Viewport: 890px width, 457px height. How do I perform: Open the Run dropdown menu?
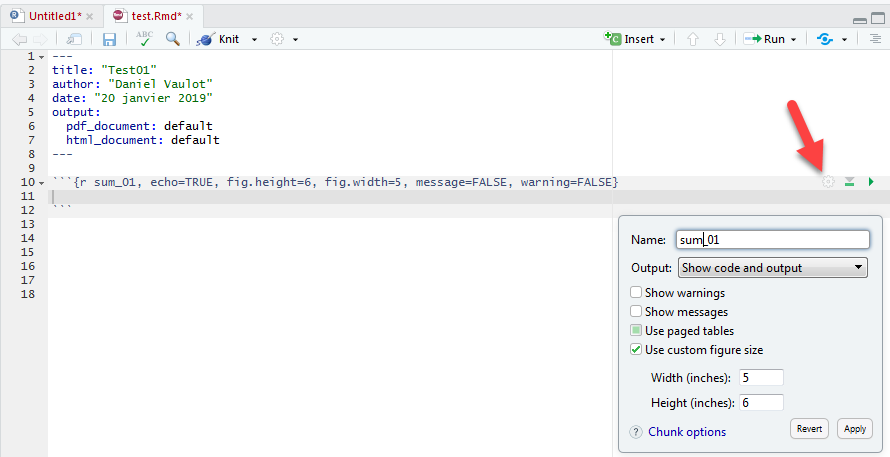[x=793, y=39]
